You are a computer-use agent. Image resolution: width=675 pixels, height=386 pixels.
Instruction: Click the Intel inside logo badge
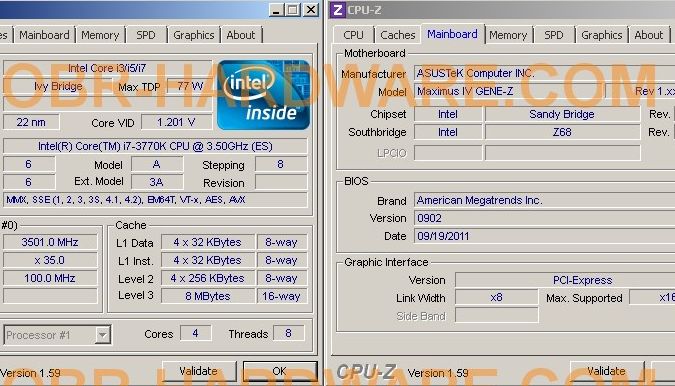pos(263,95)
